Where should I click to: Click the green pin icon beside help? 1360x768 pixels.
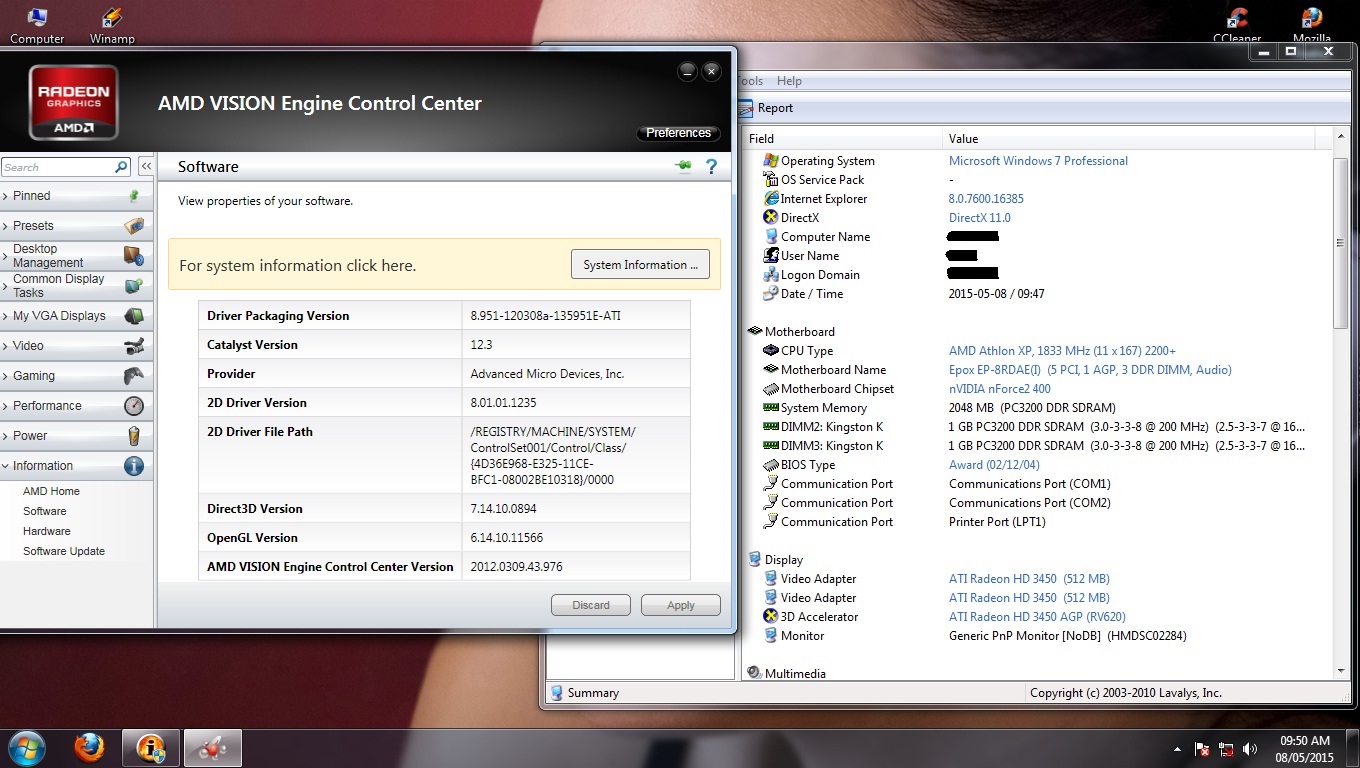[684, 167]
